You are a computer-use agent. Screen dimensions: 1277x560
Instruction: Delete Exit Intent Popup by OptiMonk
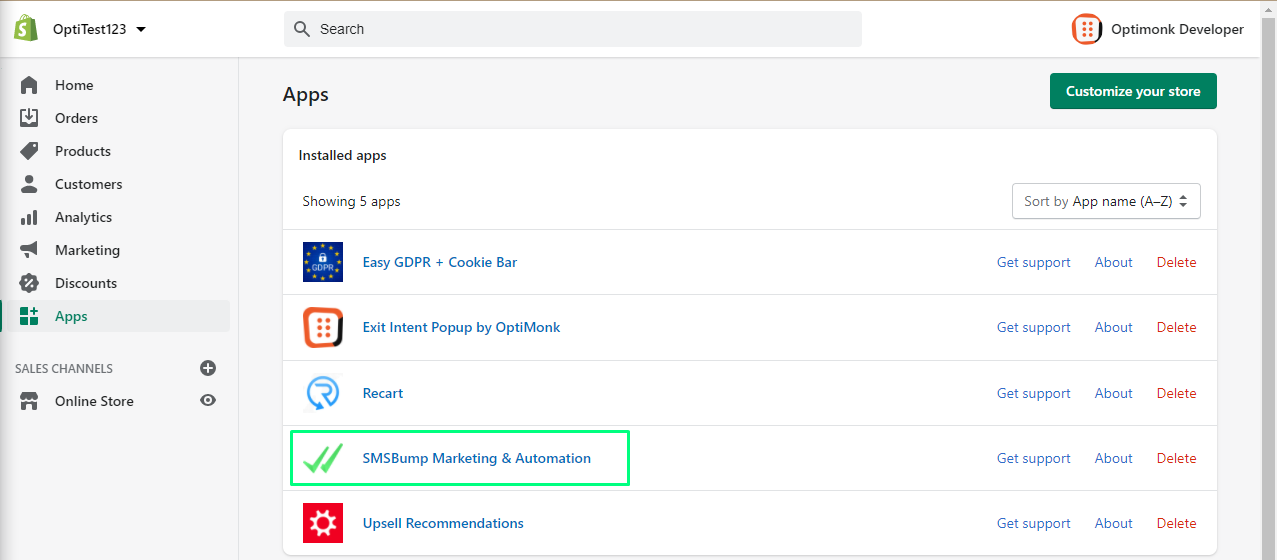point(1176,327)
